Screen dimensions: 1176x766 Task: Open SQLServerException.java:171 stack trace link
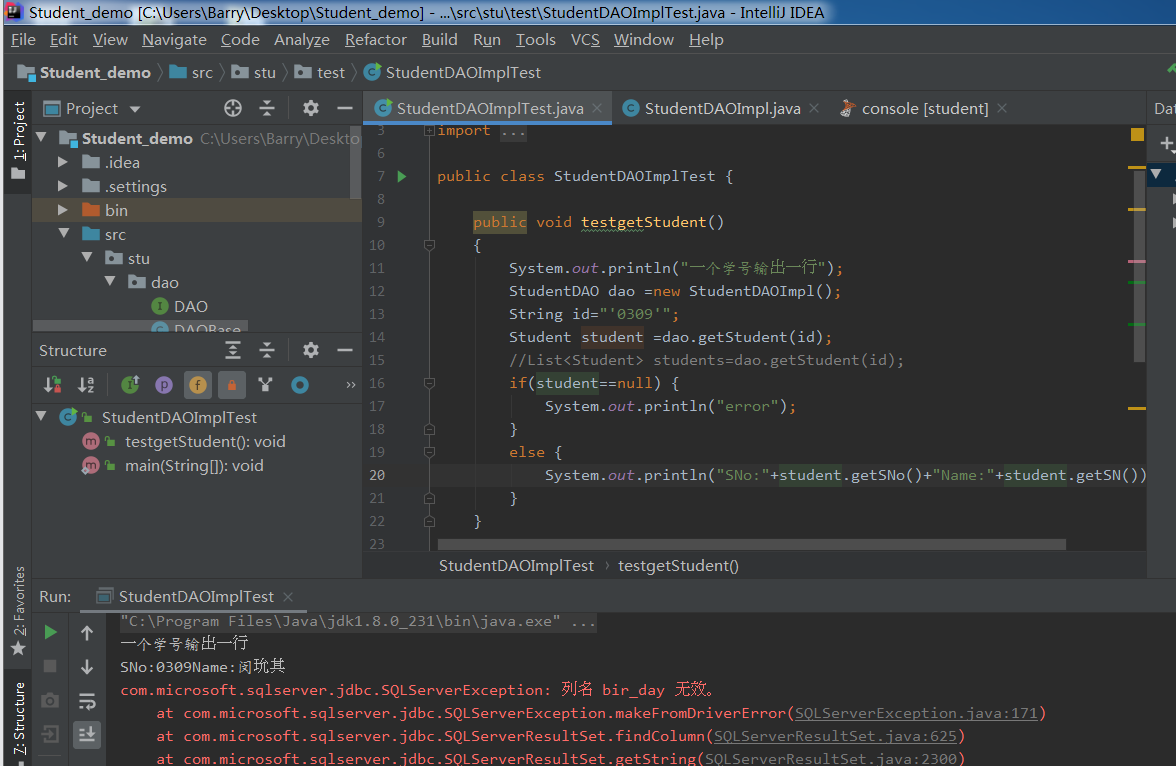(916, 713)
